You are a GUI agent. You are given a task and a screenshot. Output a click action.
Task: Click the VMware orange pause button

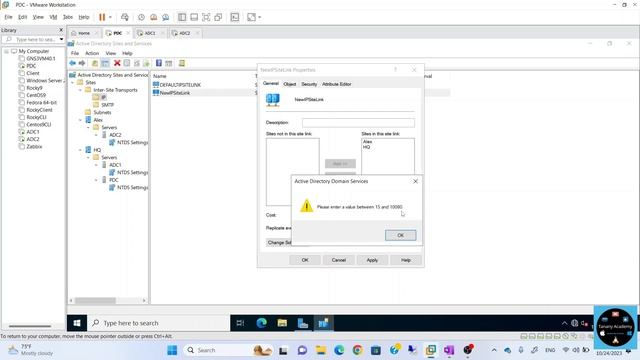[x=102, y=17]
